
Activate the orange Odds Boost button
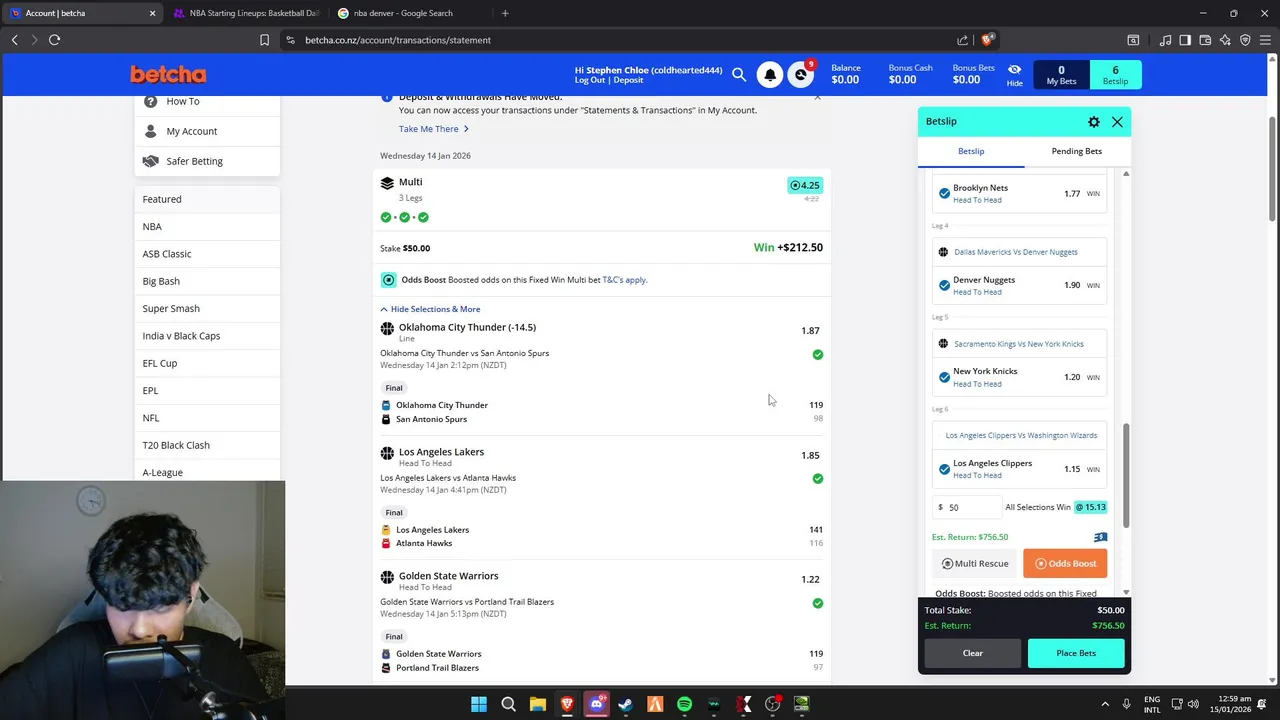pos(1065,564)
